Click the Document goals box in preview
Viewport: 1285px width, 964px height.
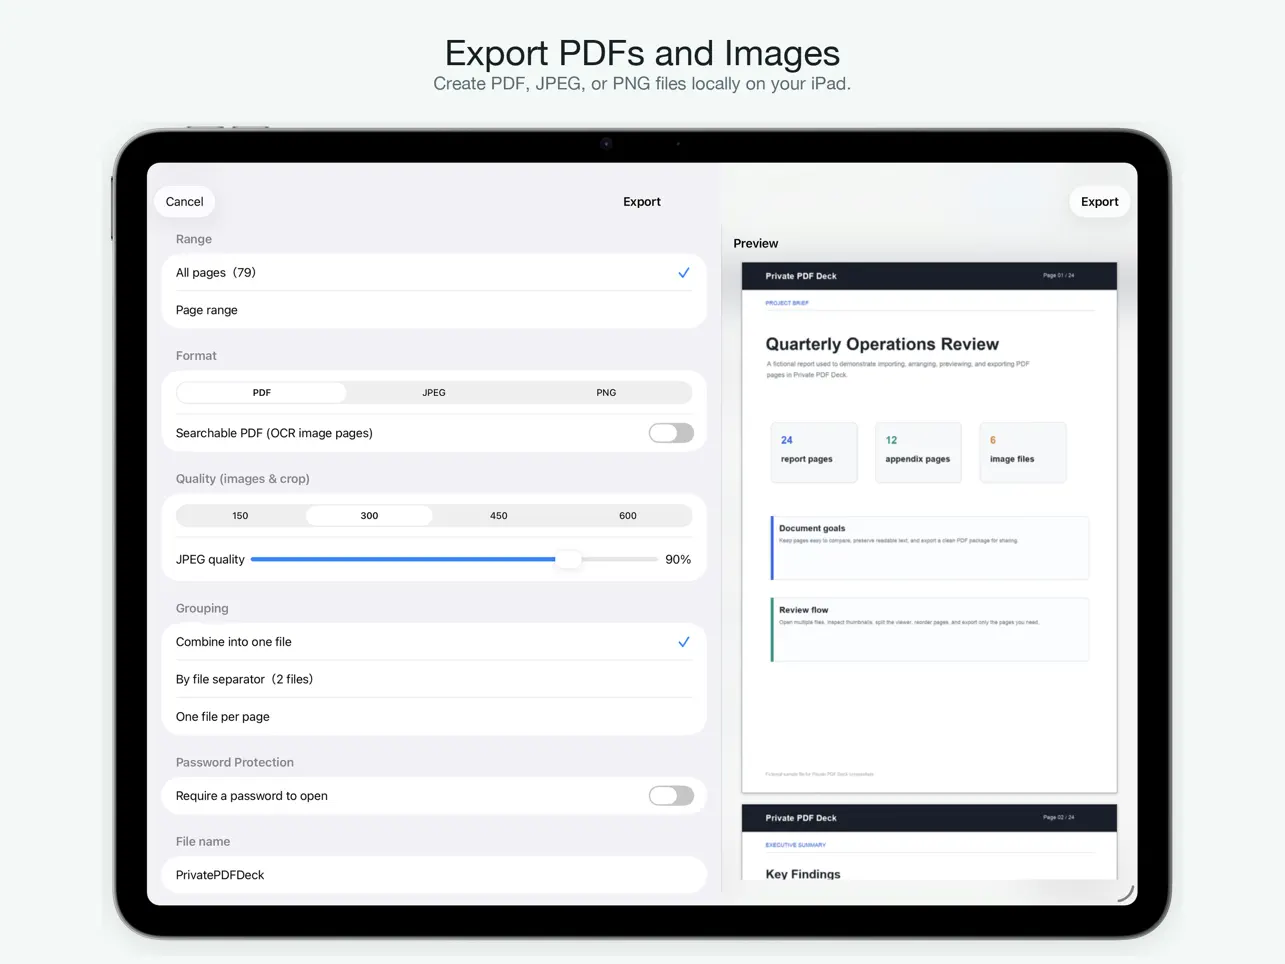pos(929,548)
